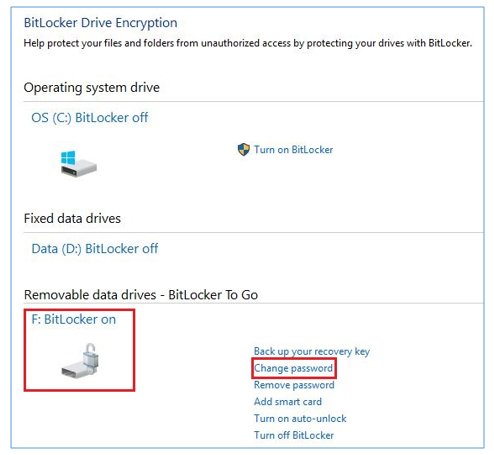Enable Turn on auto-unlock
The image size is (494, 455).
coord(300,418)
